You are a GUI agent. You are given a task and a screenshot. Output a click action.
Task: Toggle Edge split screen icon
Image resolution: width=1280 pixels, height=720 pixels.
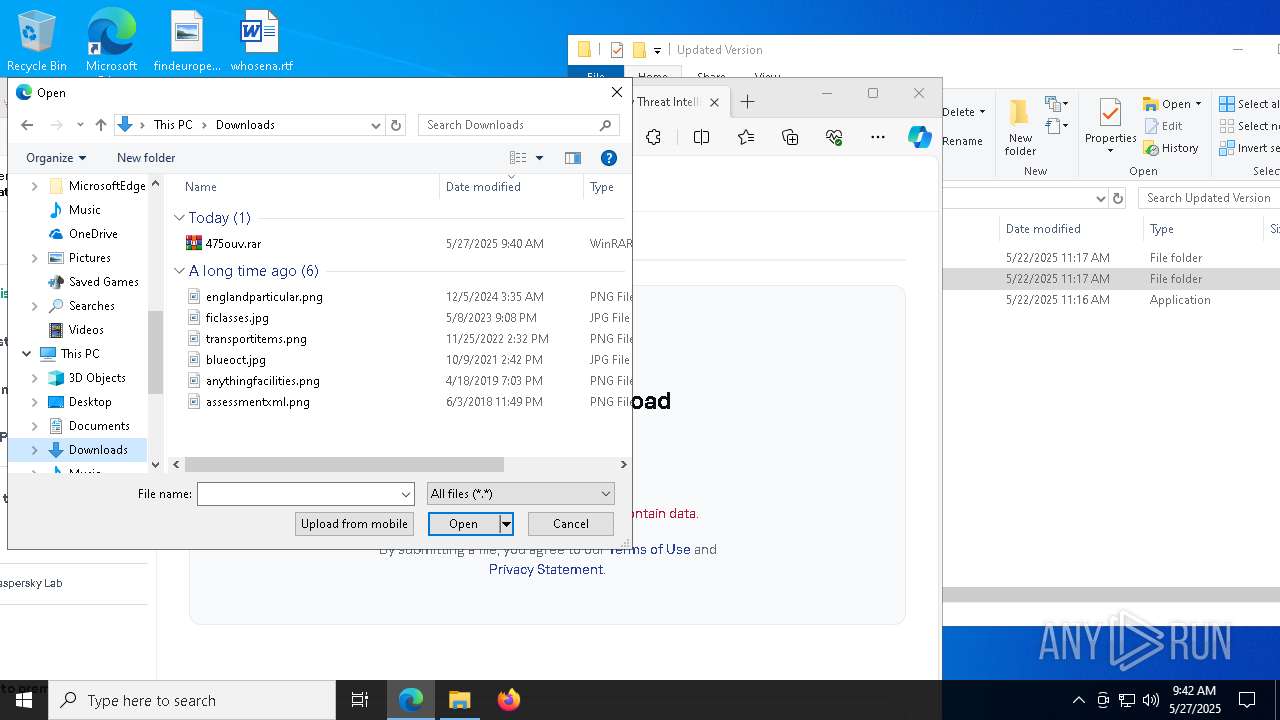click(x=701, y=137)
